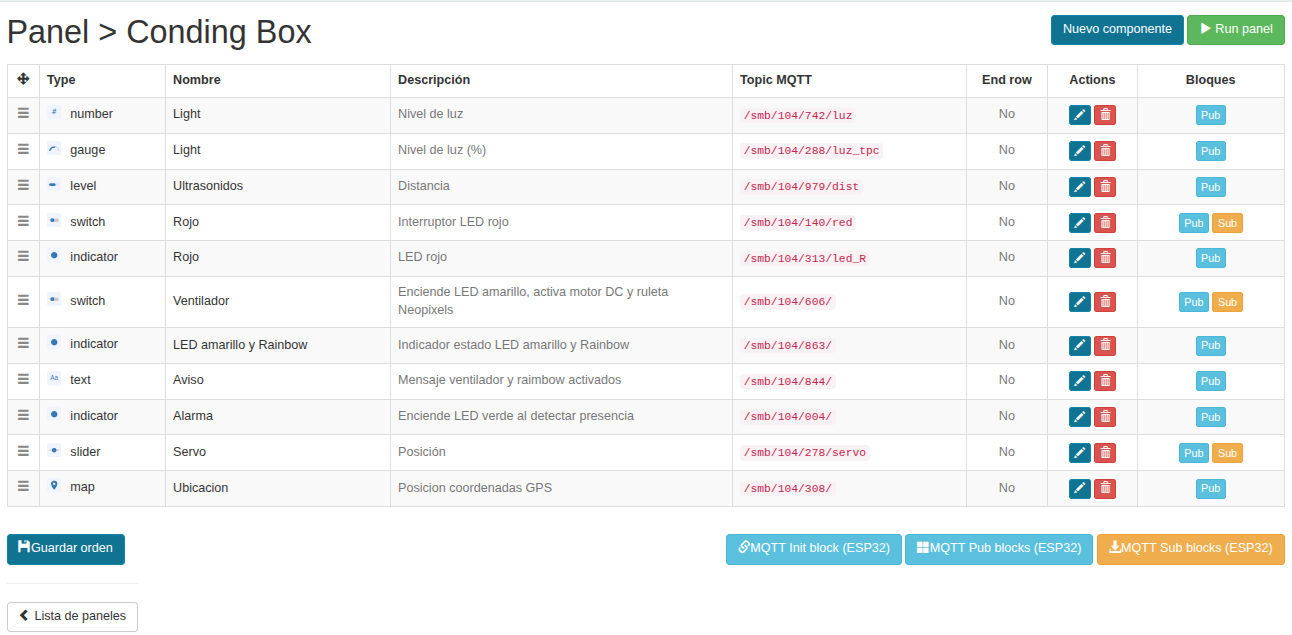Image resolution: width=1292 pixels, height=635 pixels.
Task: Grab the drag handle of the gauge row
Action: 23,149
